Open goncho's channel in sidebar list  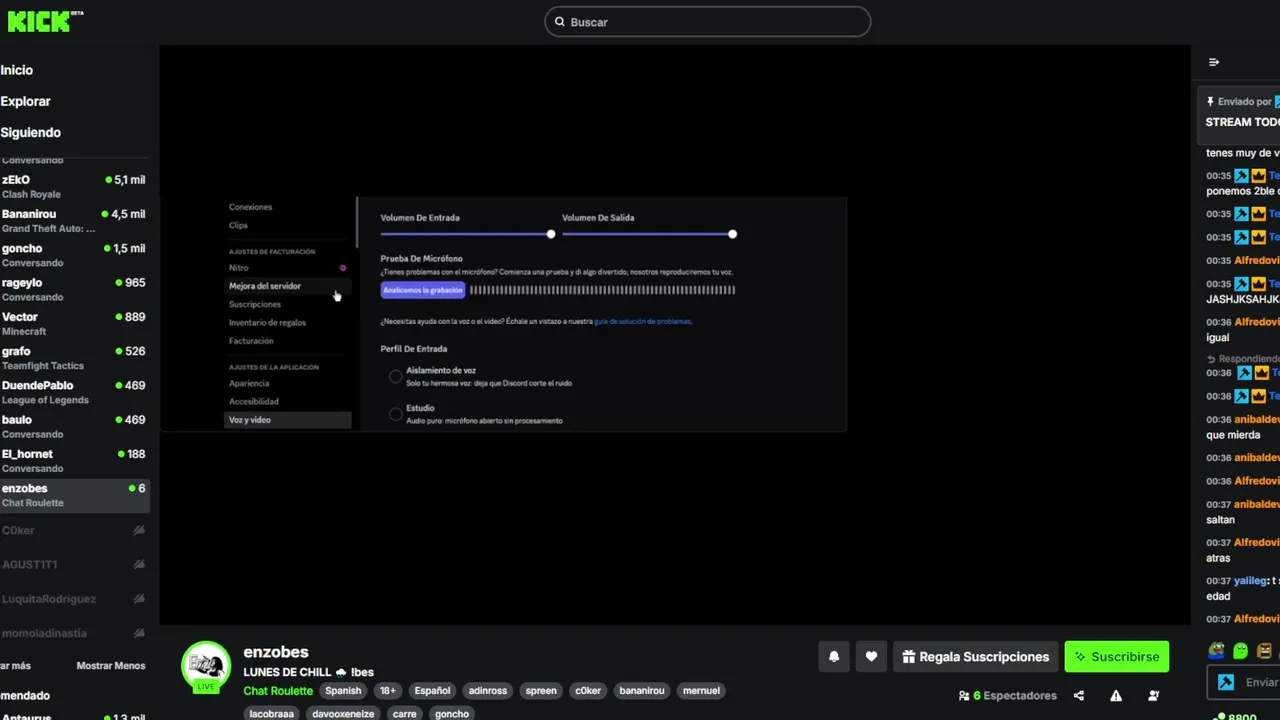coord(74,255)
